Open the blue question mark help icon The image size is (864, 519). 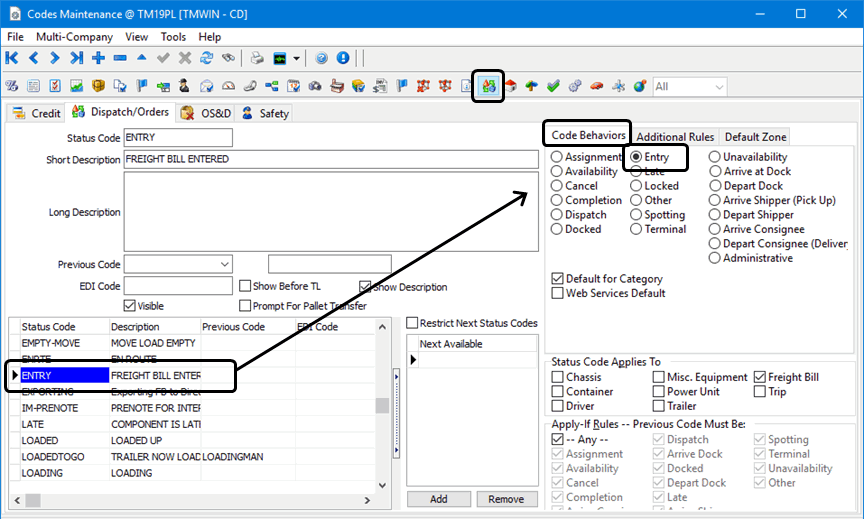(x=322, y=58)
